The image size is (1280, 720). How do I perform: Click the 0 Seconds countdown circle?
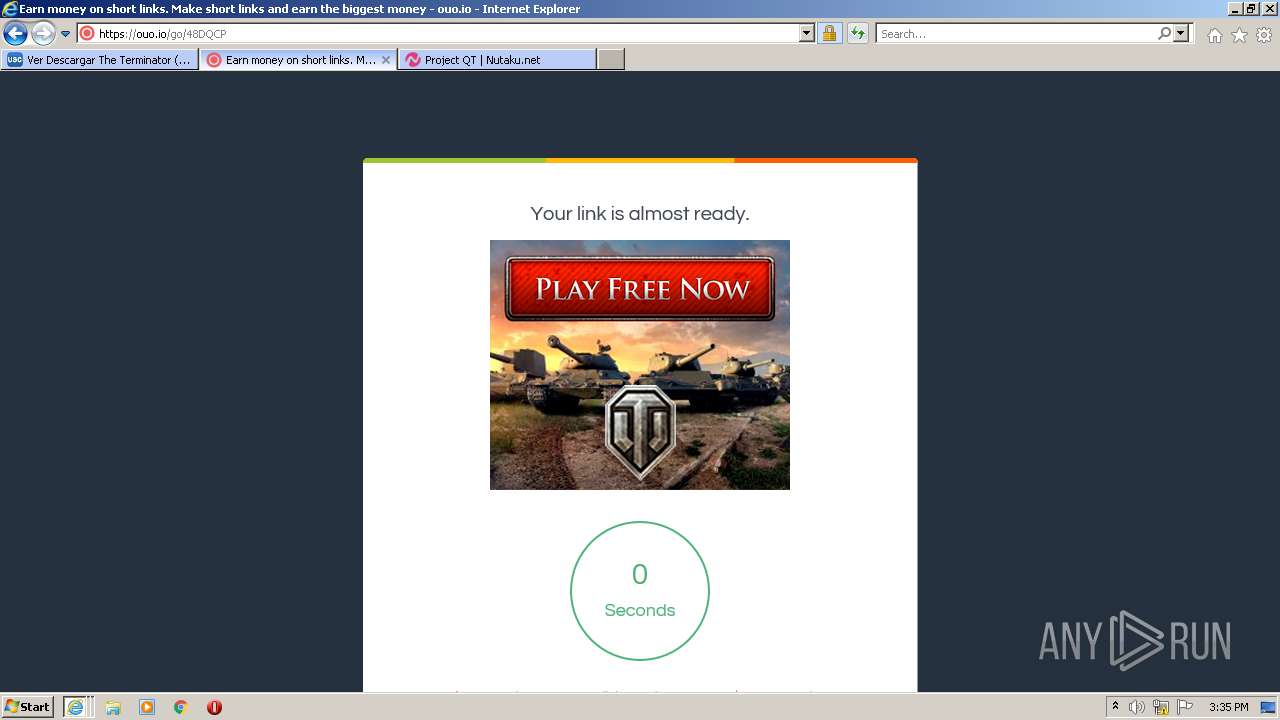click(640, 591)
